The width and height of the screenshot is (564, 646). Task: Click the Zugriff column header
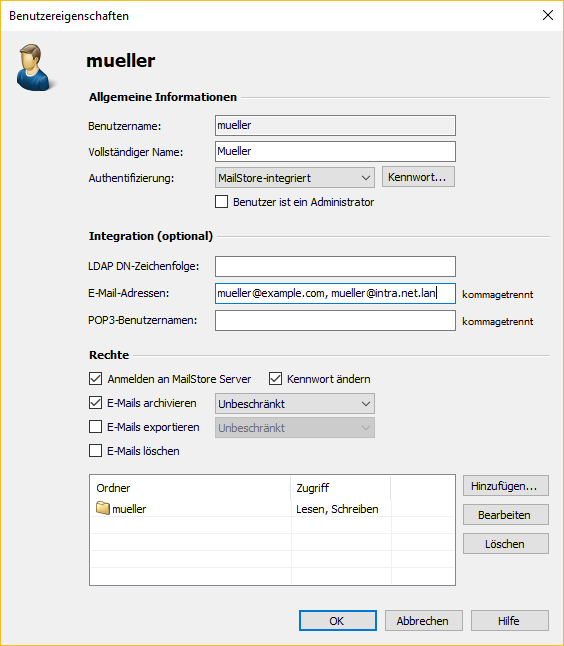pyautogui.click(x=341, y=488)
